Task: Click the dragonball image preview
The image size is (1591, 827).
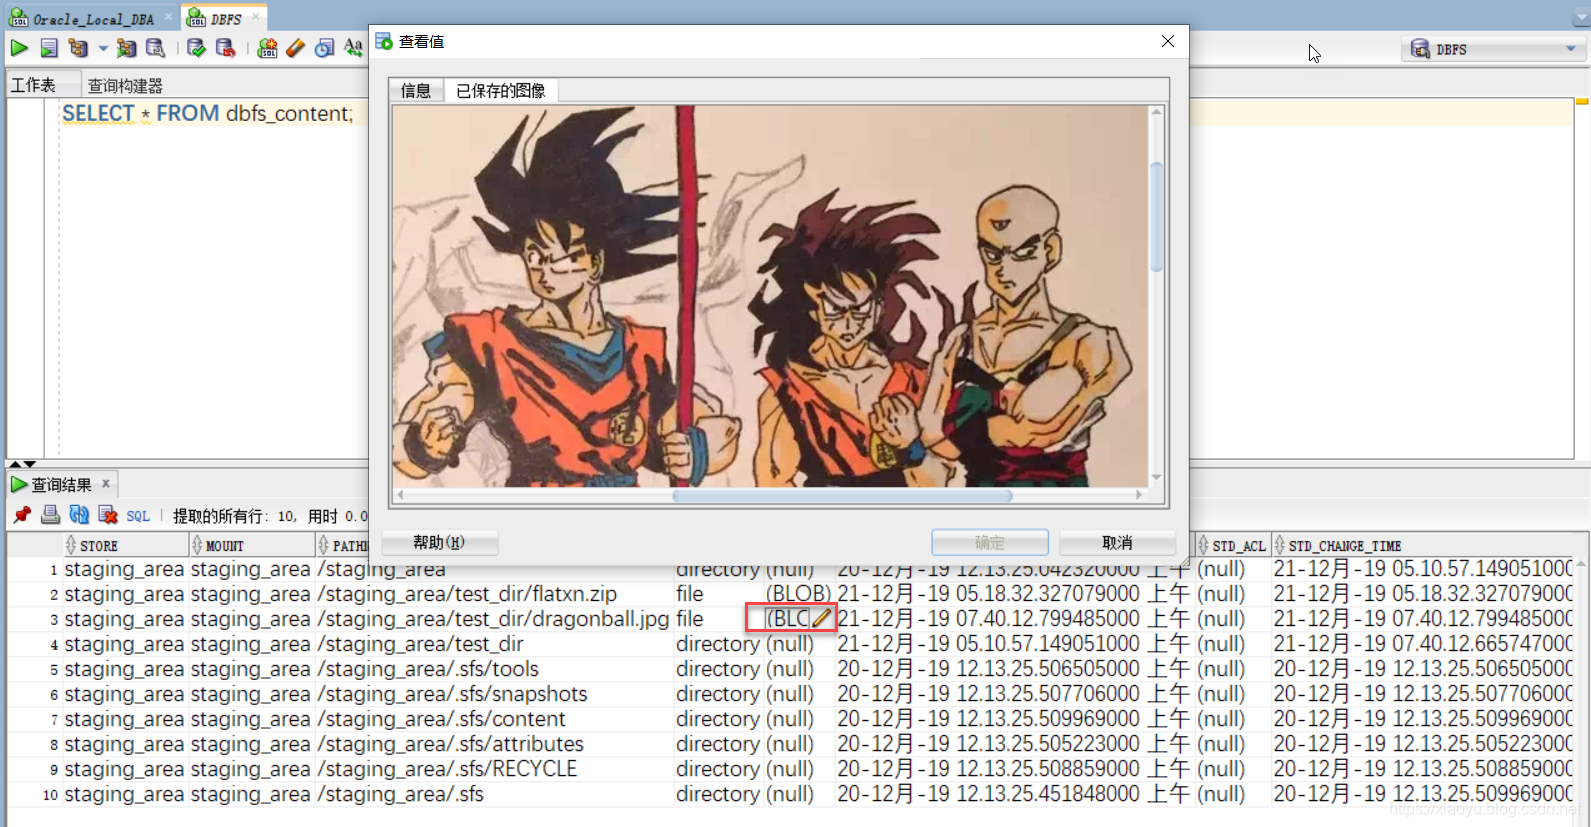Action: (770, 296)
